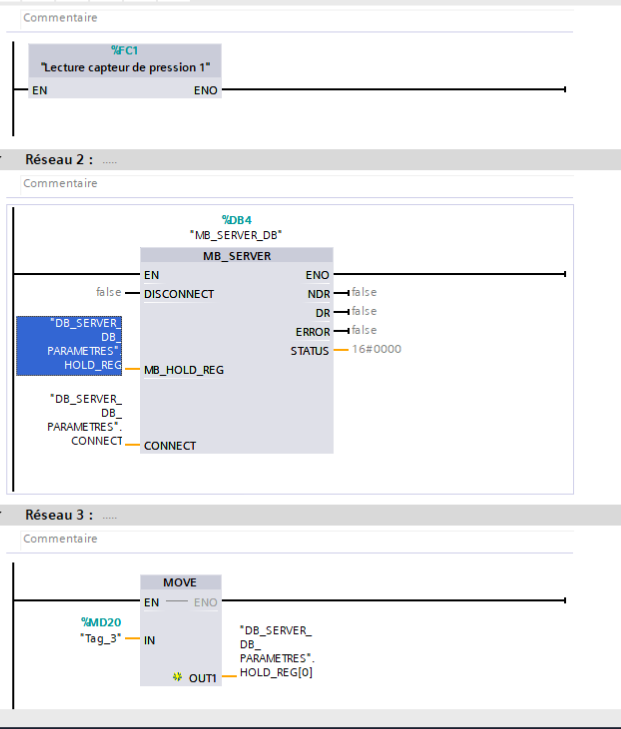
Task: Select the MB_SERVER block title
Action: click(236, 255)
